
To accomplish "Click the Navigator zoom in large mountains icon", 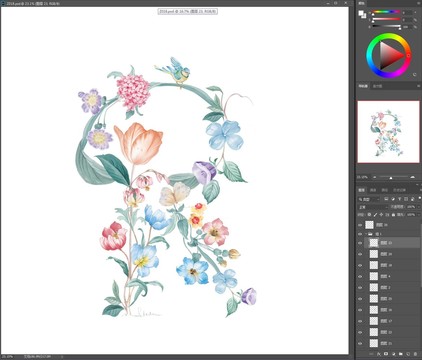I will [413, 177].
